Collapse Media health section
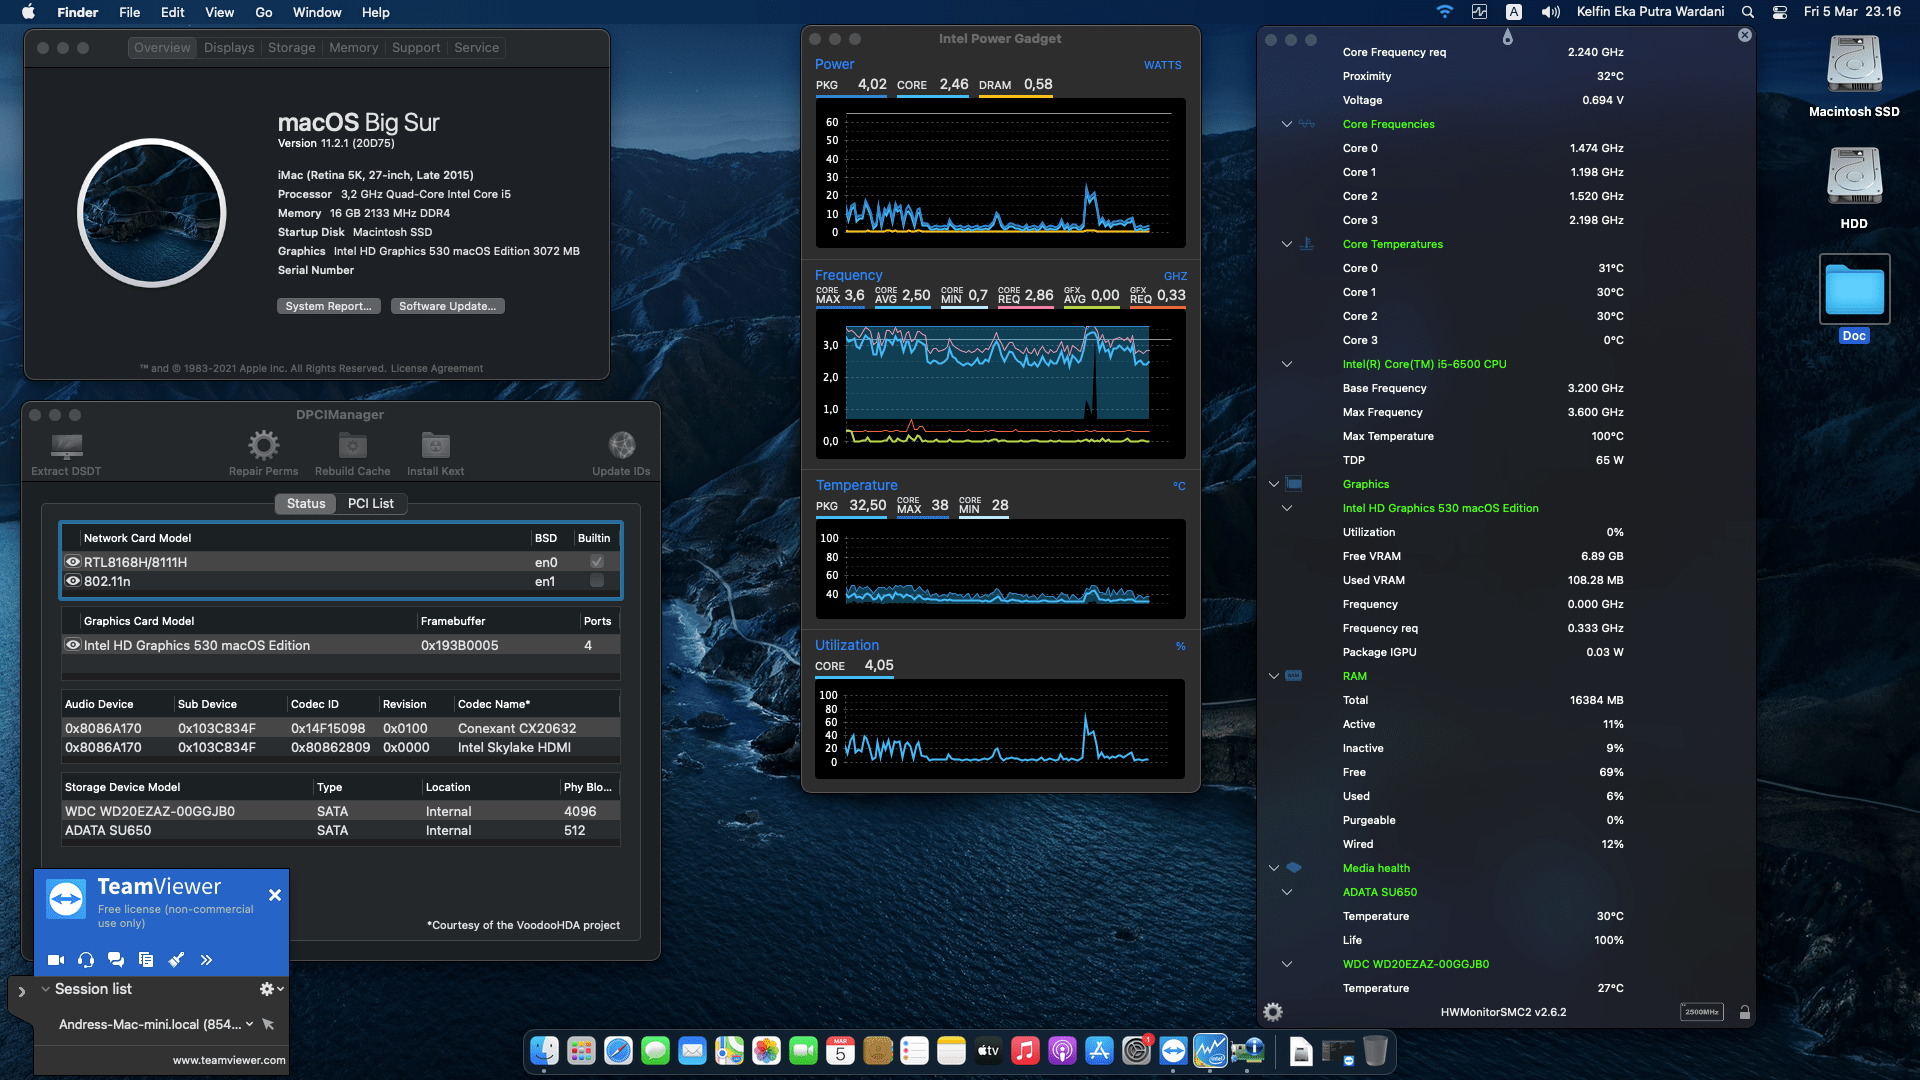The image size is (1920, 1080). coord(1274,868)
